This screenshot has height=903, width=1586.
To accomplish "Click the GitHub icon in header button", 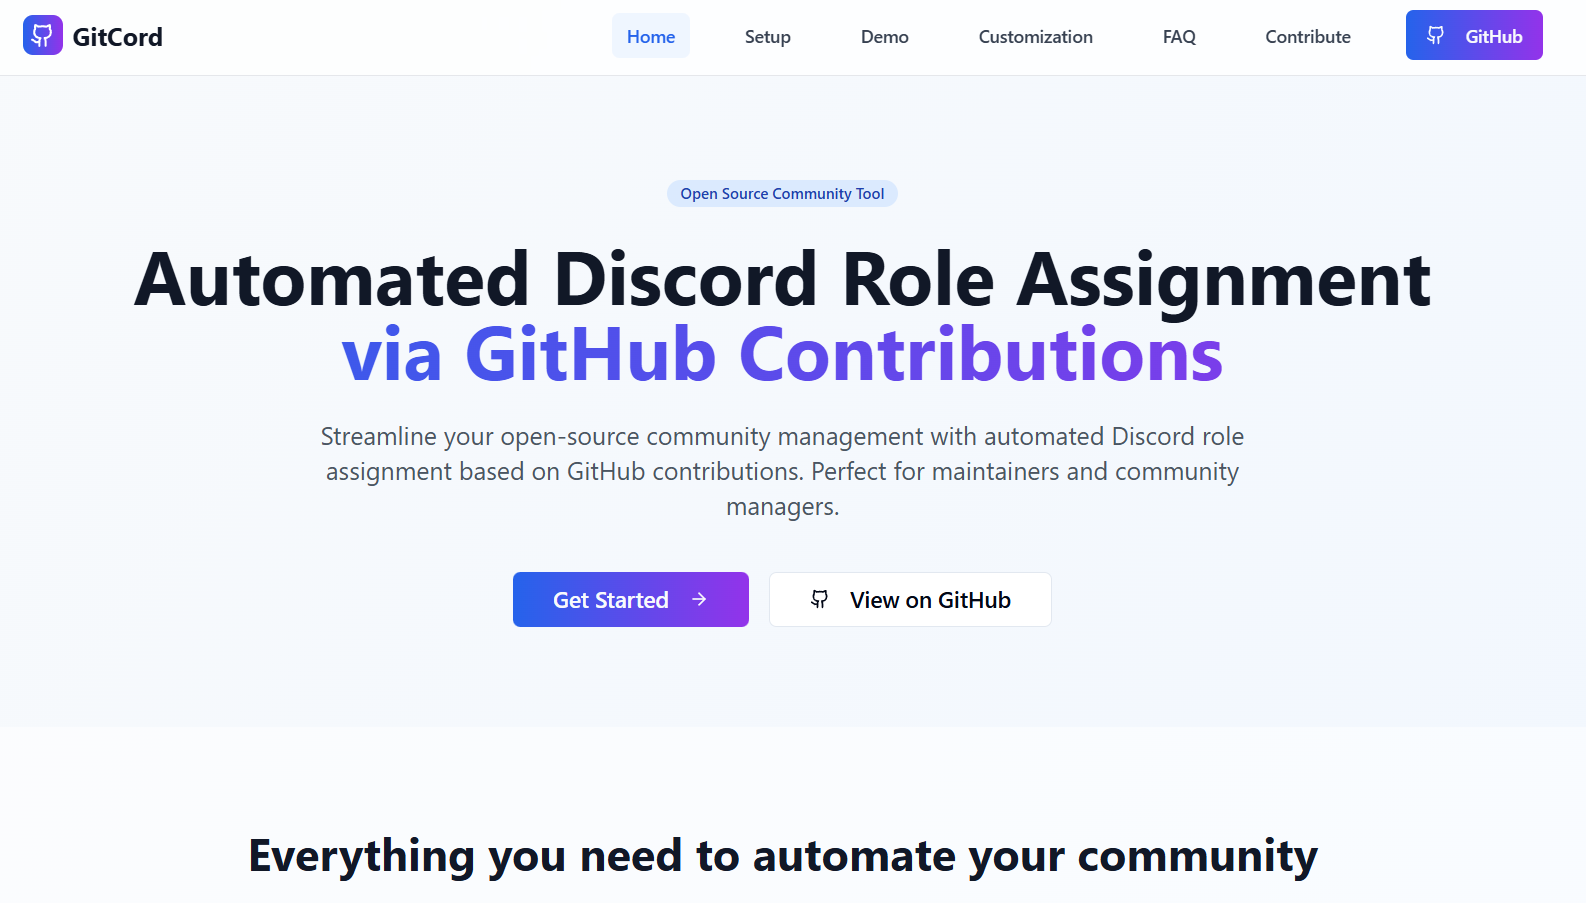I will pyautogui.click(x=1435, y=36).
